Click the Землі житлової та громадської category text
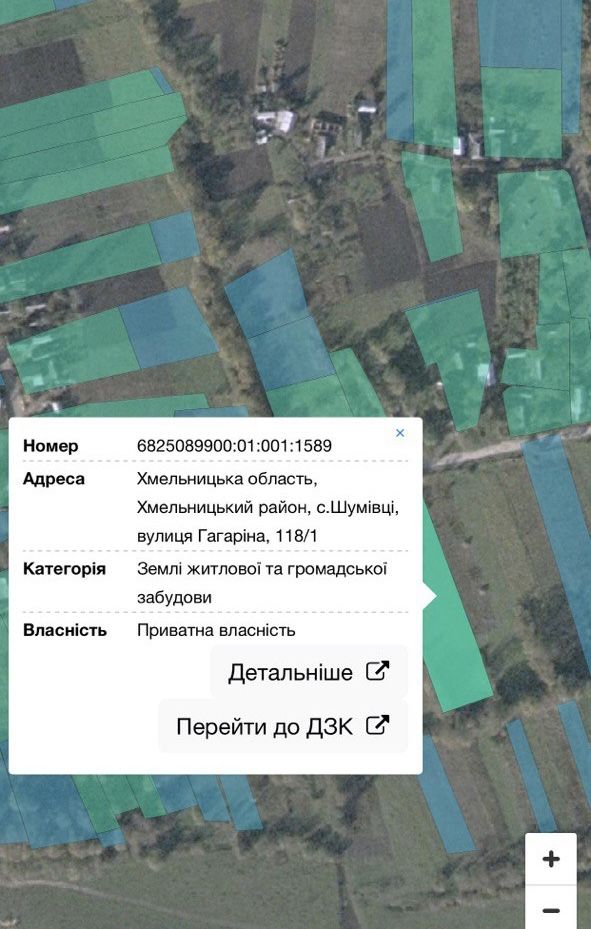This screenshot has width=591, height=929. coord(262,569)
